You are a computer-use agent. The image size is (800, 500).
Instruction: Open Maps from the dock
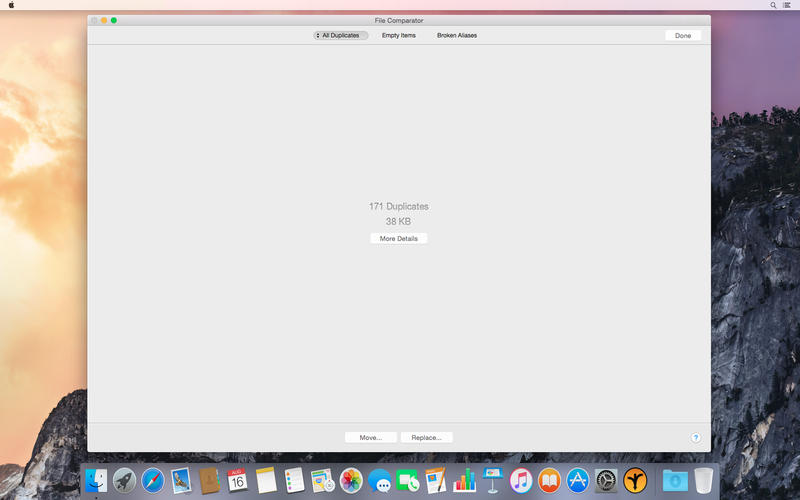pyautogui.click(x=323, y=480)
